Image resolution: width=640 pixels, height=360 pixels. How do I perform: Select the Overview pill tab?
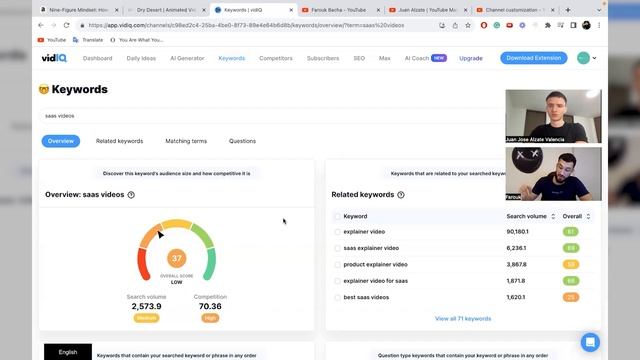pyautogui.click(x=61, y=141)
